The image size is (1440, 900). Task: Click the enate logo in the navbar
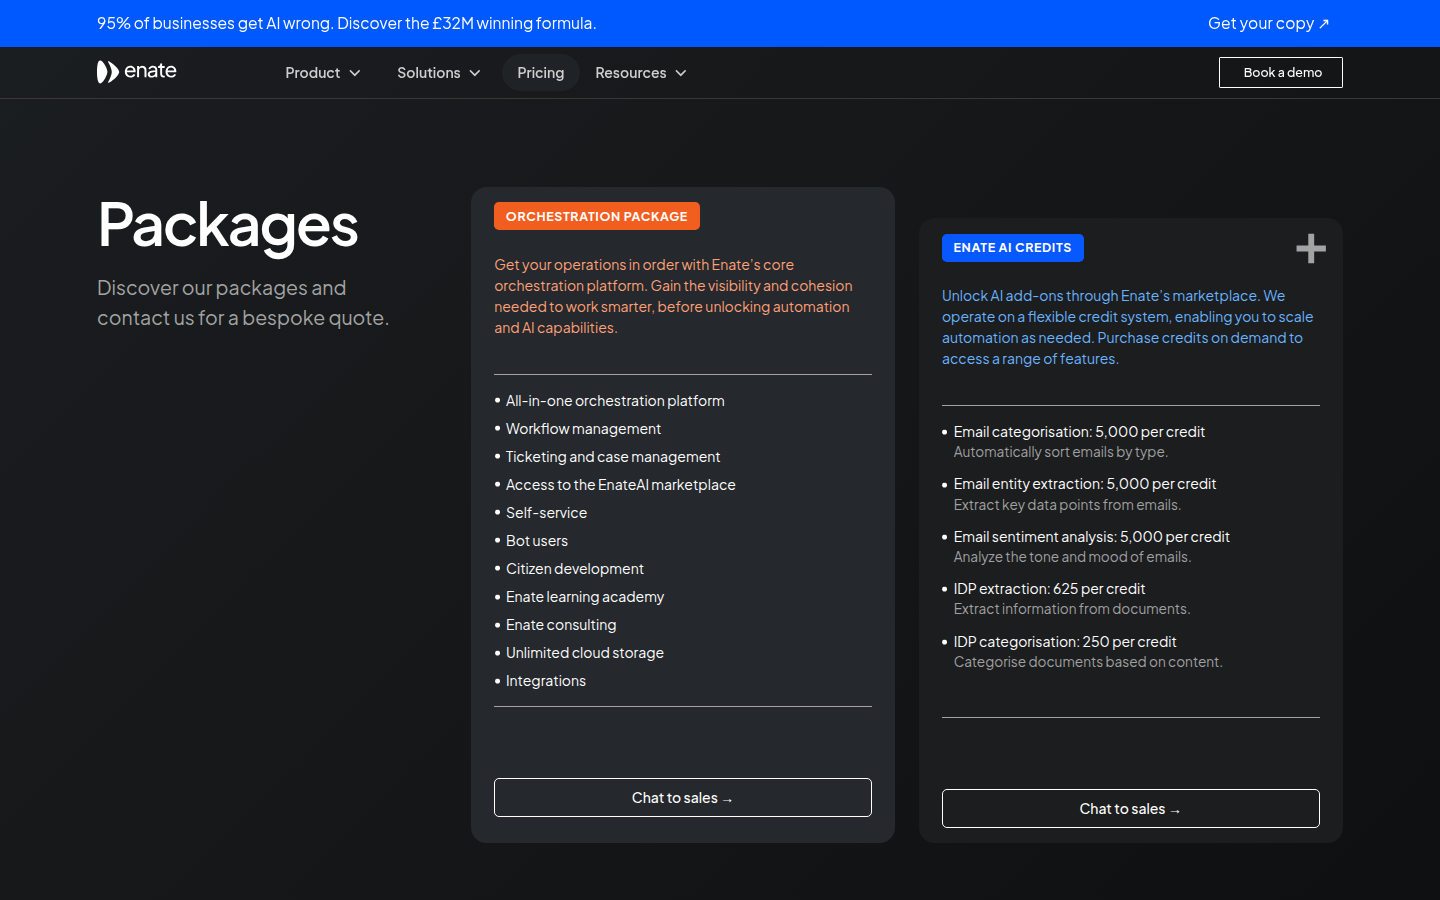tap(137, 72)
